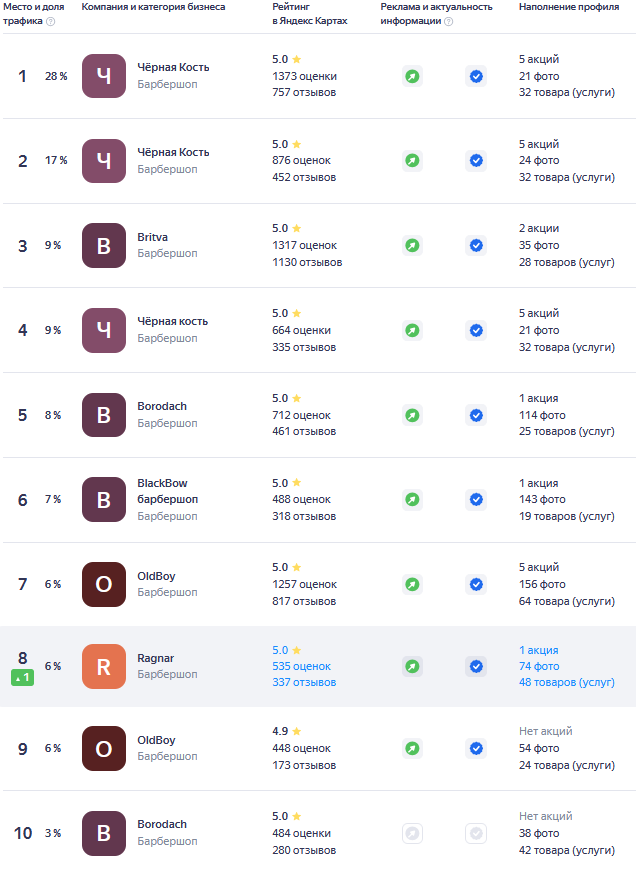The height and width of the screenshot is (875, 636).
Task: Click the green advertising icon in row 1
Action: pos(412,76)
